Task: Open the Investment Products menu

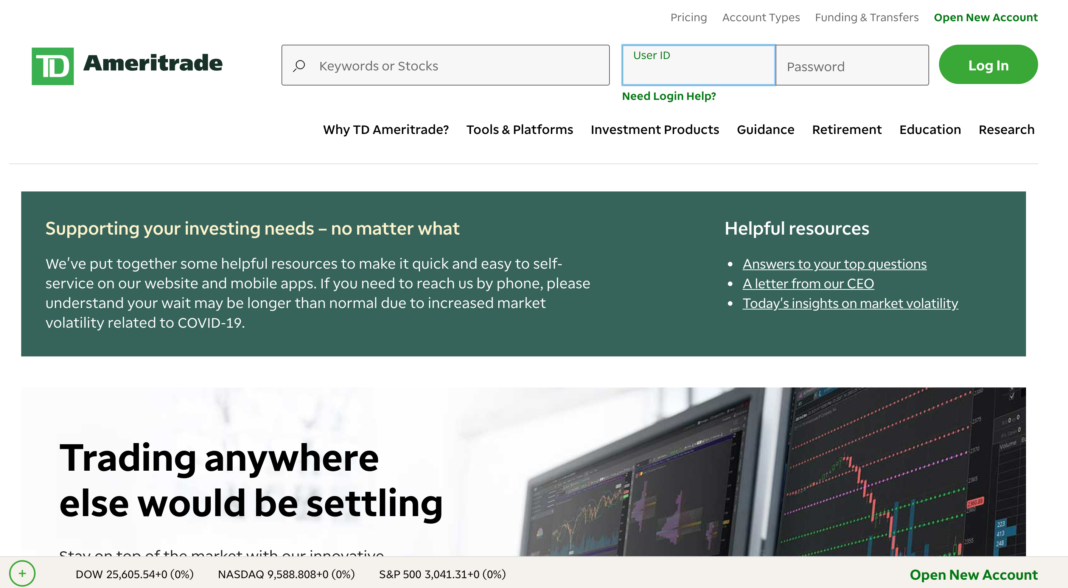Action: pos(654,129)
